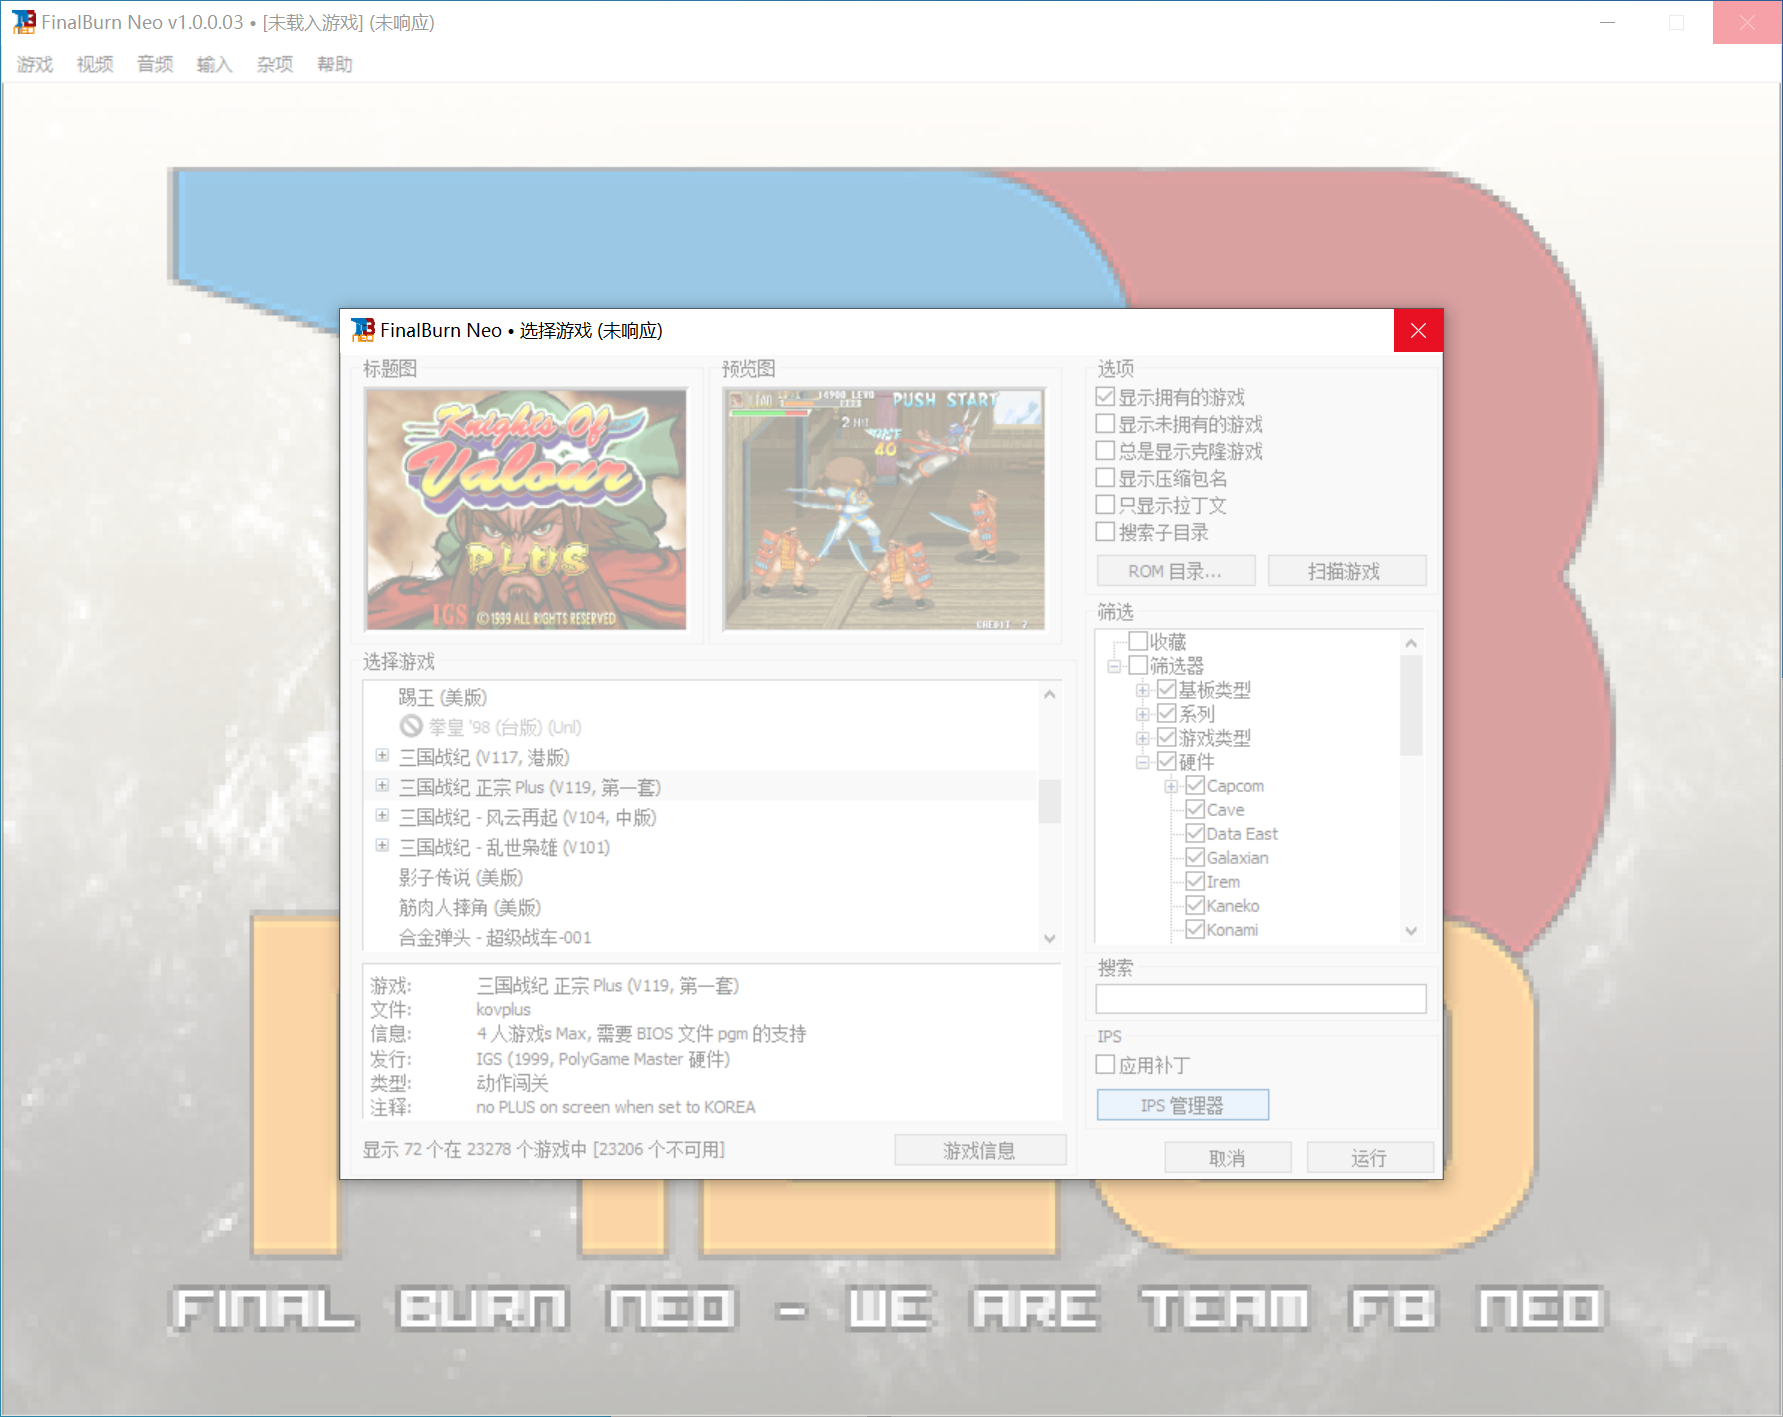Uncheck the 硬件 filter checkbox
The width and height of the screenshot is (1783, 1417).
pos(1166,761)
